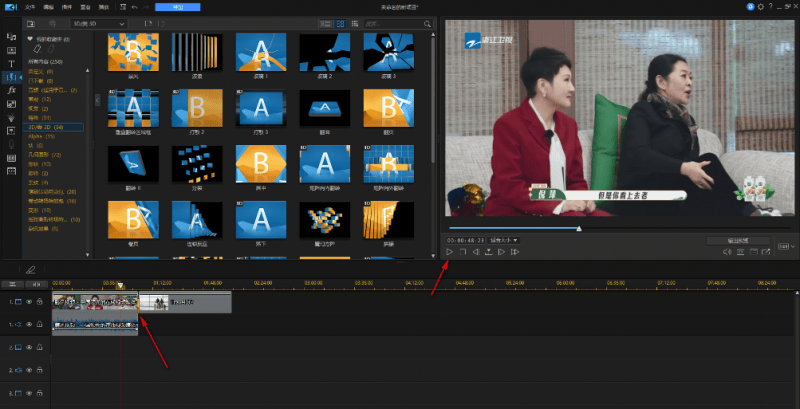
Task: Click the blue button in the top bar
Action: 177,7
